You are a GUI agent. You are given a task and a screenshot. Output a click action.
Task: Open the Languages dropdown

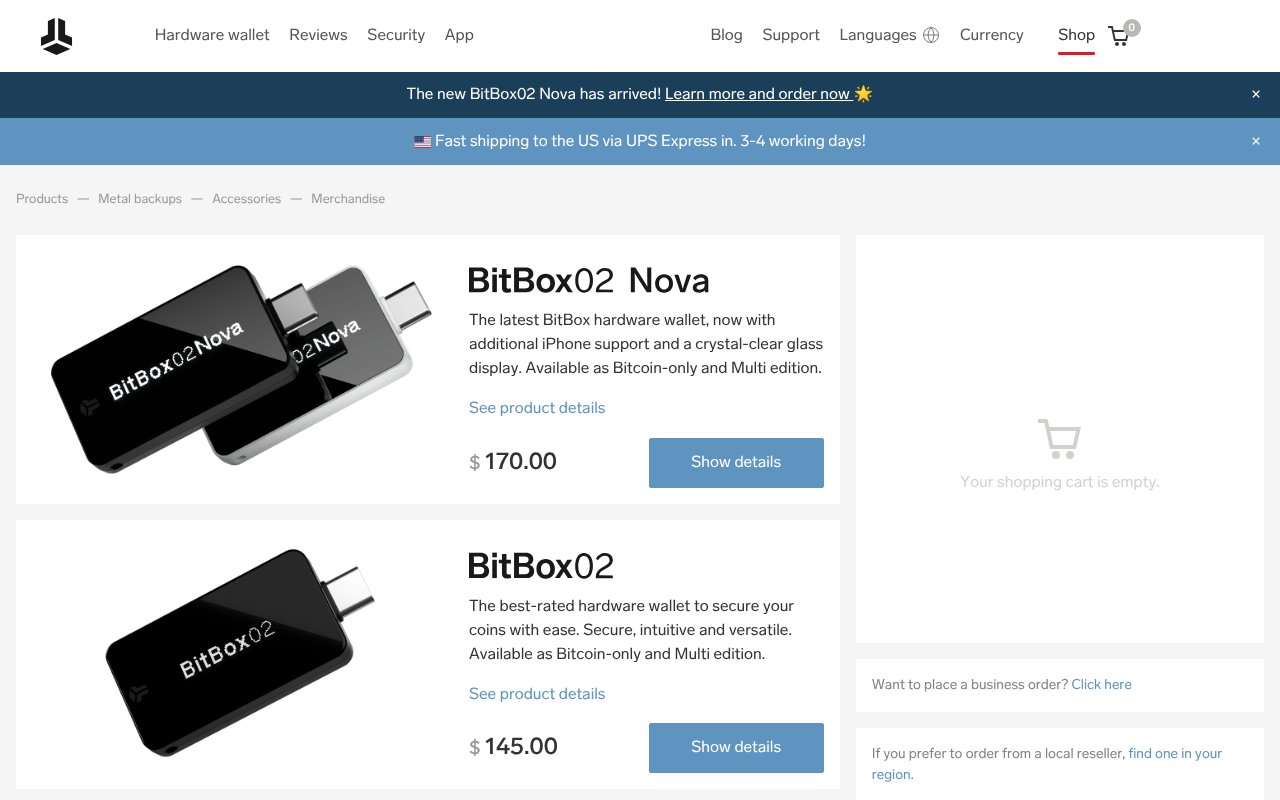pyautogui.click(x=877, y=34)
